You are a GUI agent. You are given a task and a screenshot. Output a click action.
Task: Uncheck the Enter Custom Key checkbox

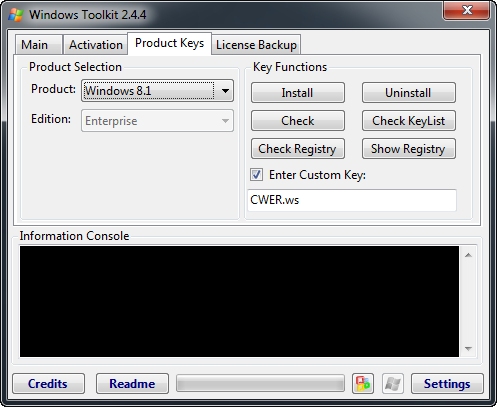coord(256,175)
